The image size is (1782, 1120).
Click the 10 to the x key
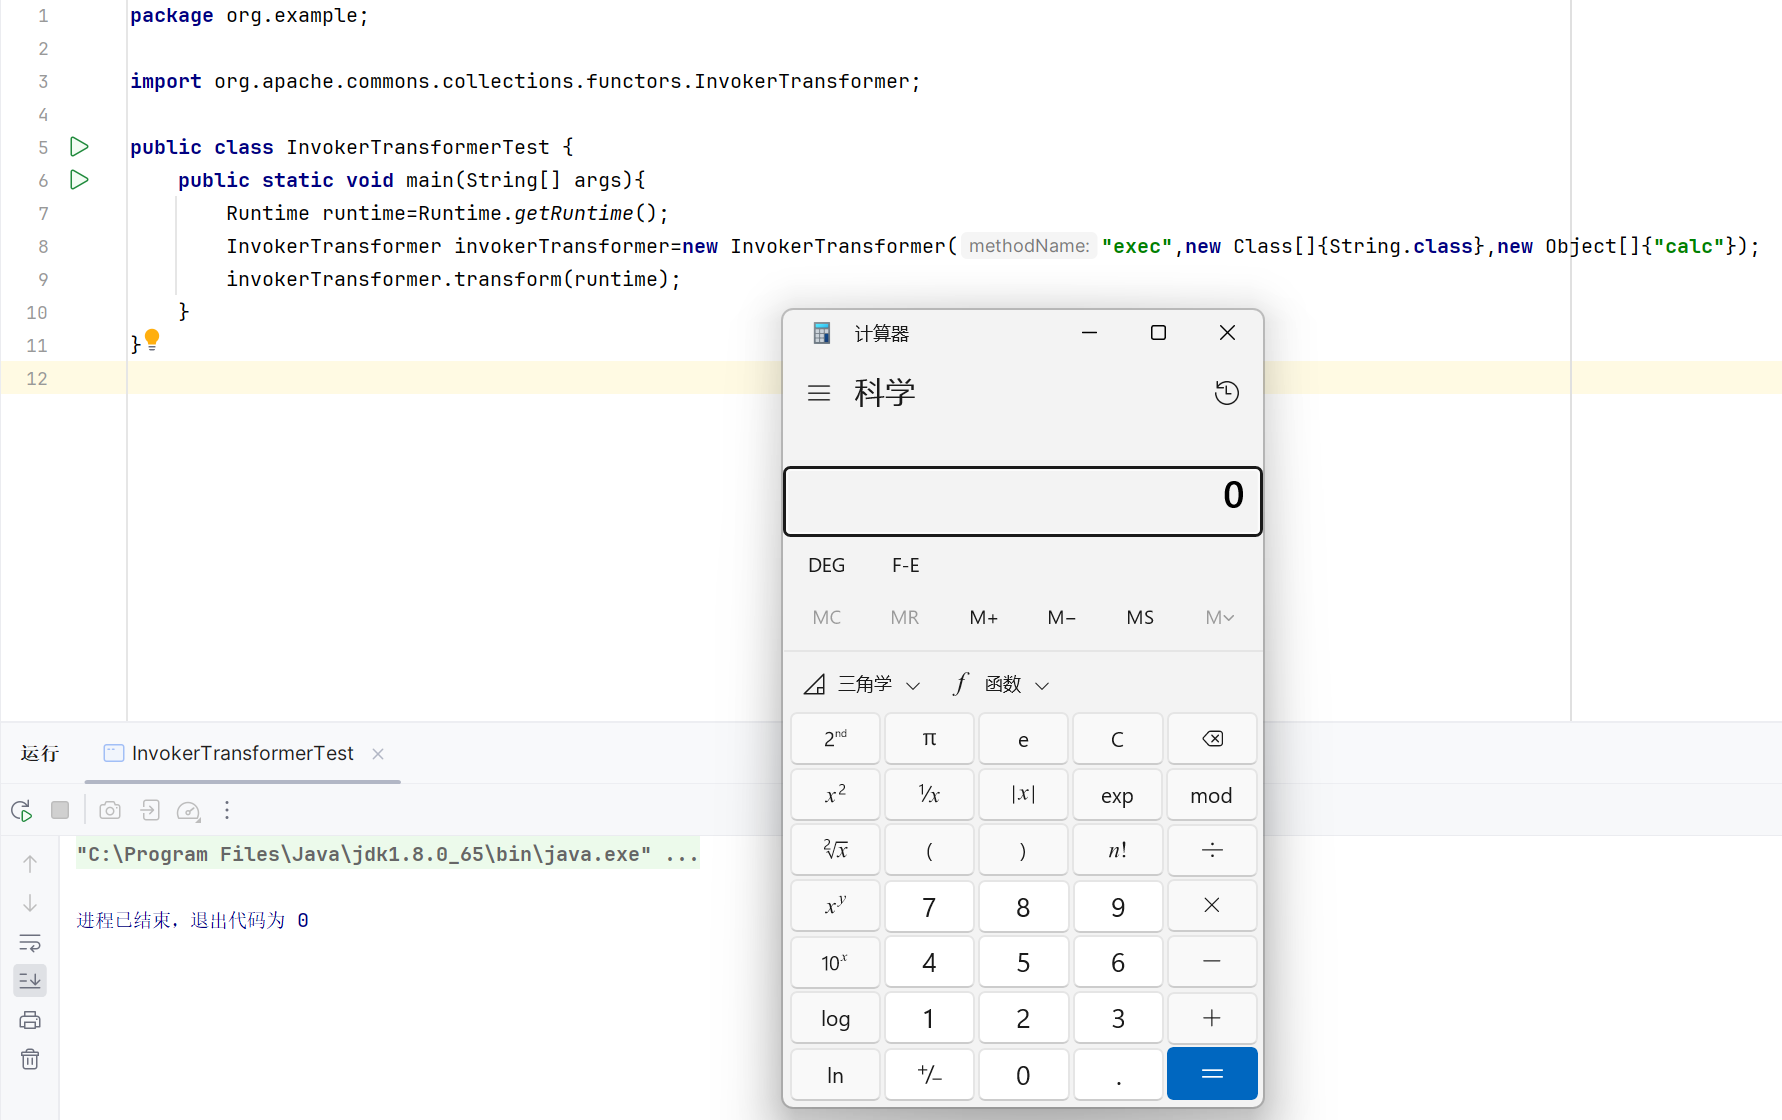[835, 962]
